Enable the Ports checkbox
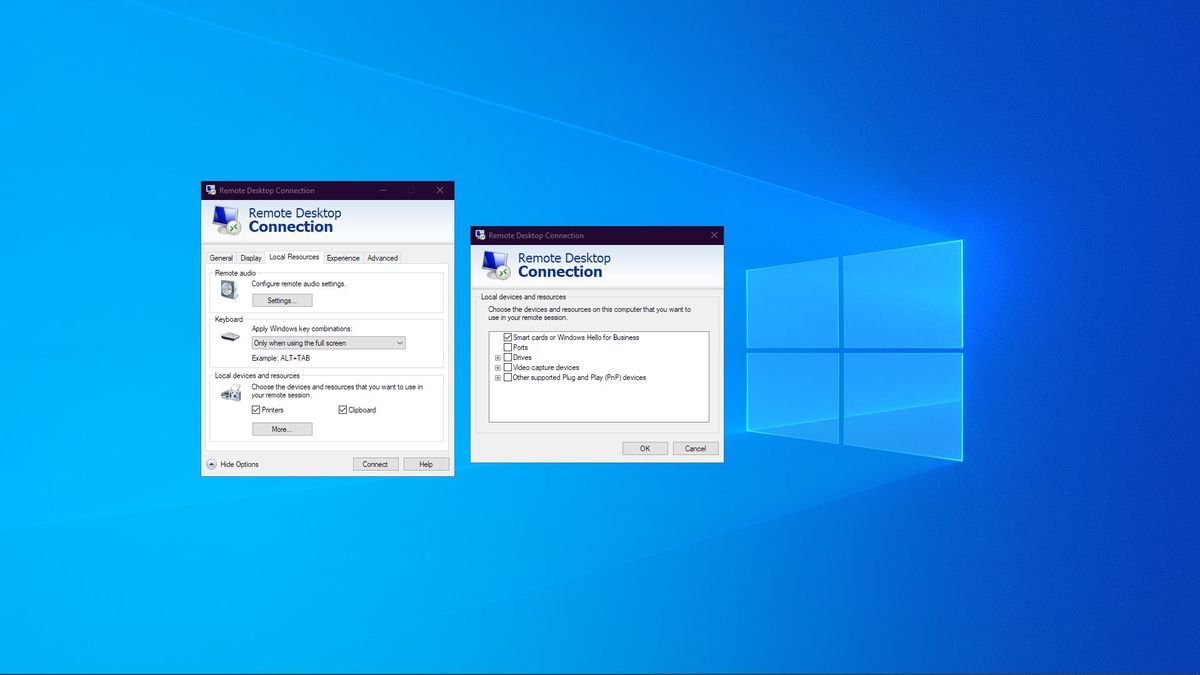The height and width of the screenshot is (675, 1200). click(x=507, y=347)
